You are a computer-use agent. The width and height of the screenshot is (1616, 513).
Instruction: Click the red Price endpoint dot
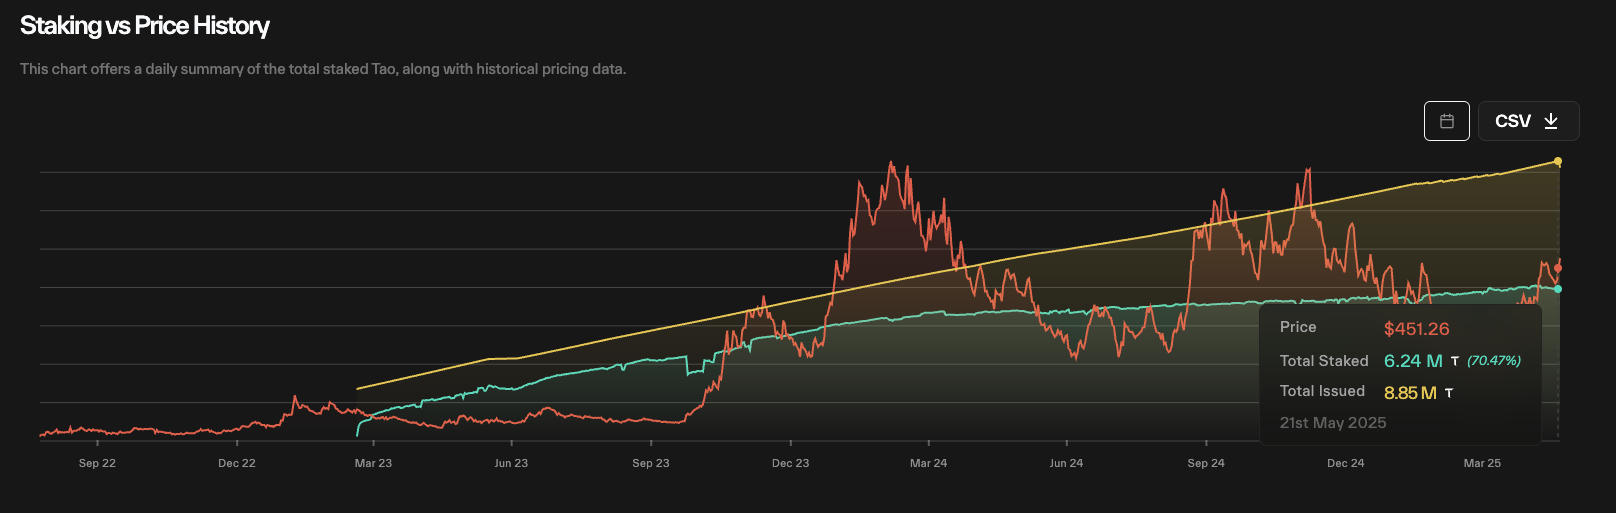[x=1558, y=268]
